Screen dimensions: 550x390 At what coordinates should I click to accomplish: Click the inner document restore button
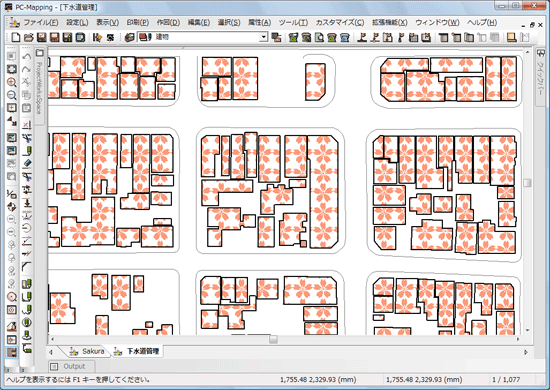click(x=532, y=25)
